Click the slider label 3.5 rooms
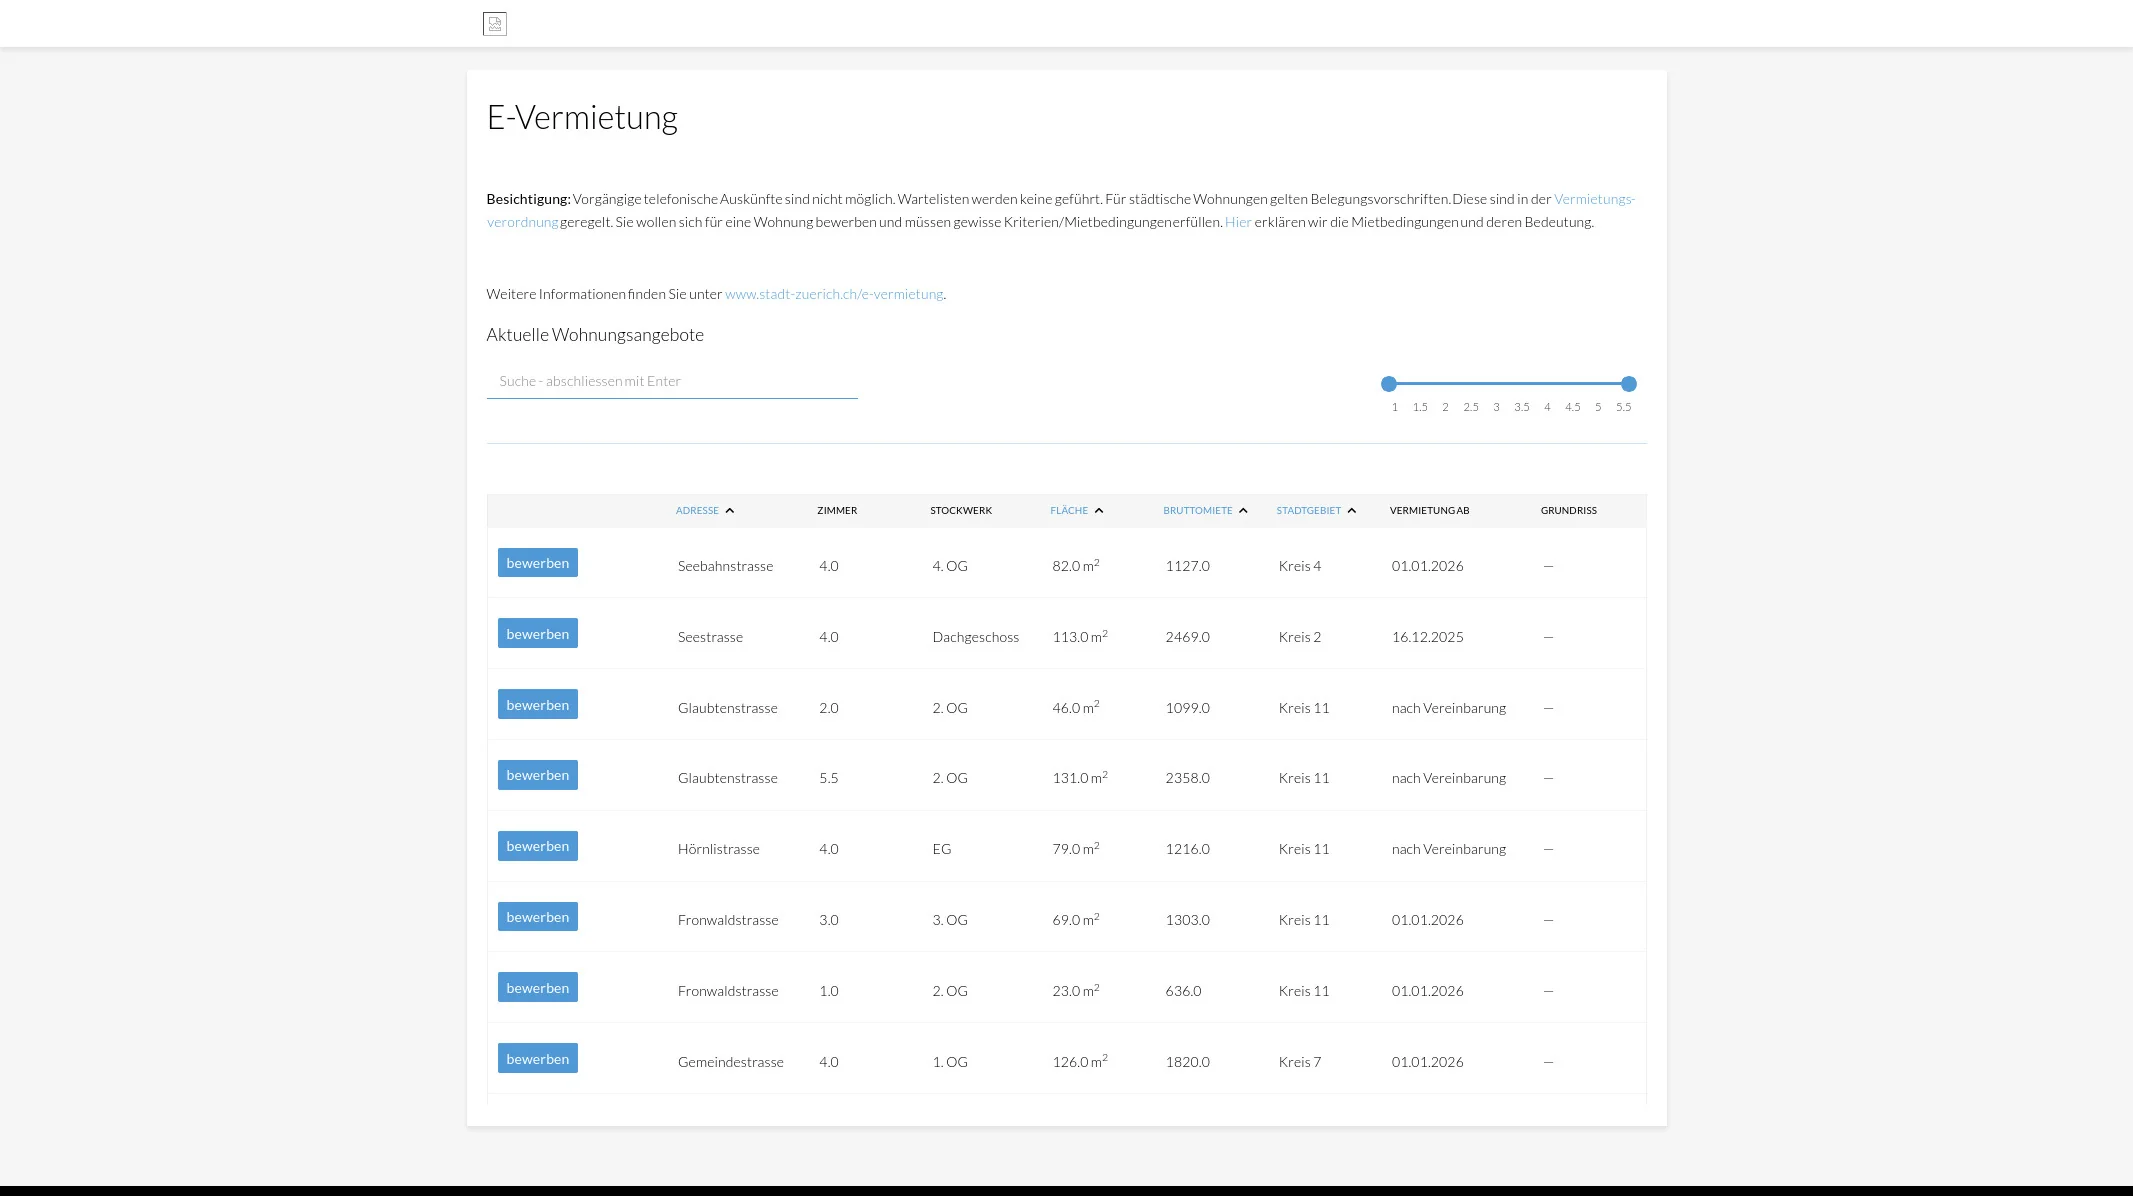Image resolution: width=2133 pixels, height=1196 pixels. (1521, 407)
